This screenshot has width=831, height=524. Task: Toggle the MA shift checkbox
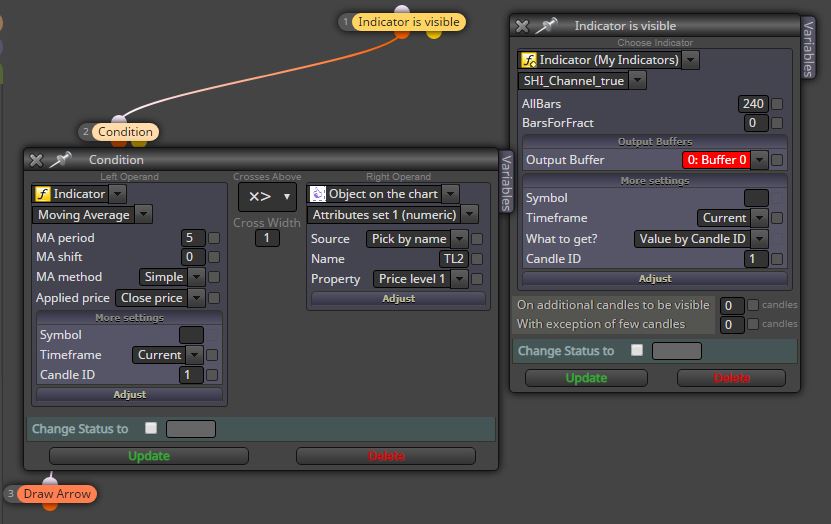(x=214, y=257)
